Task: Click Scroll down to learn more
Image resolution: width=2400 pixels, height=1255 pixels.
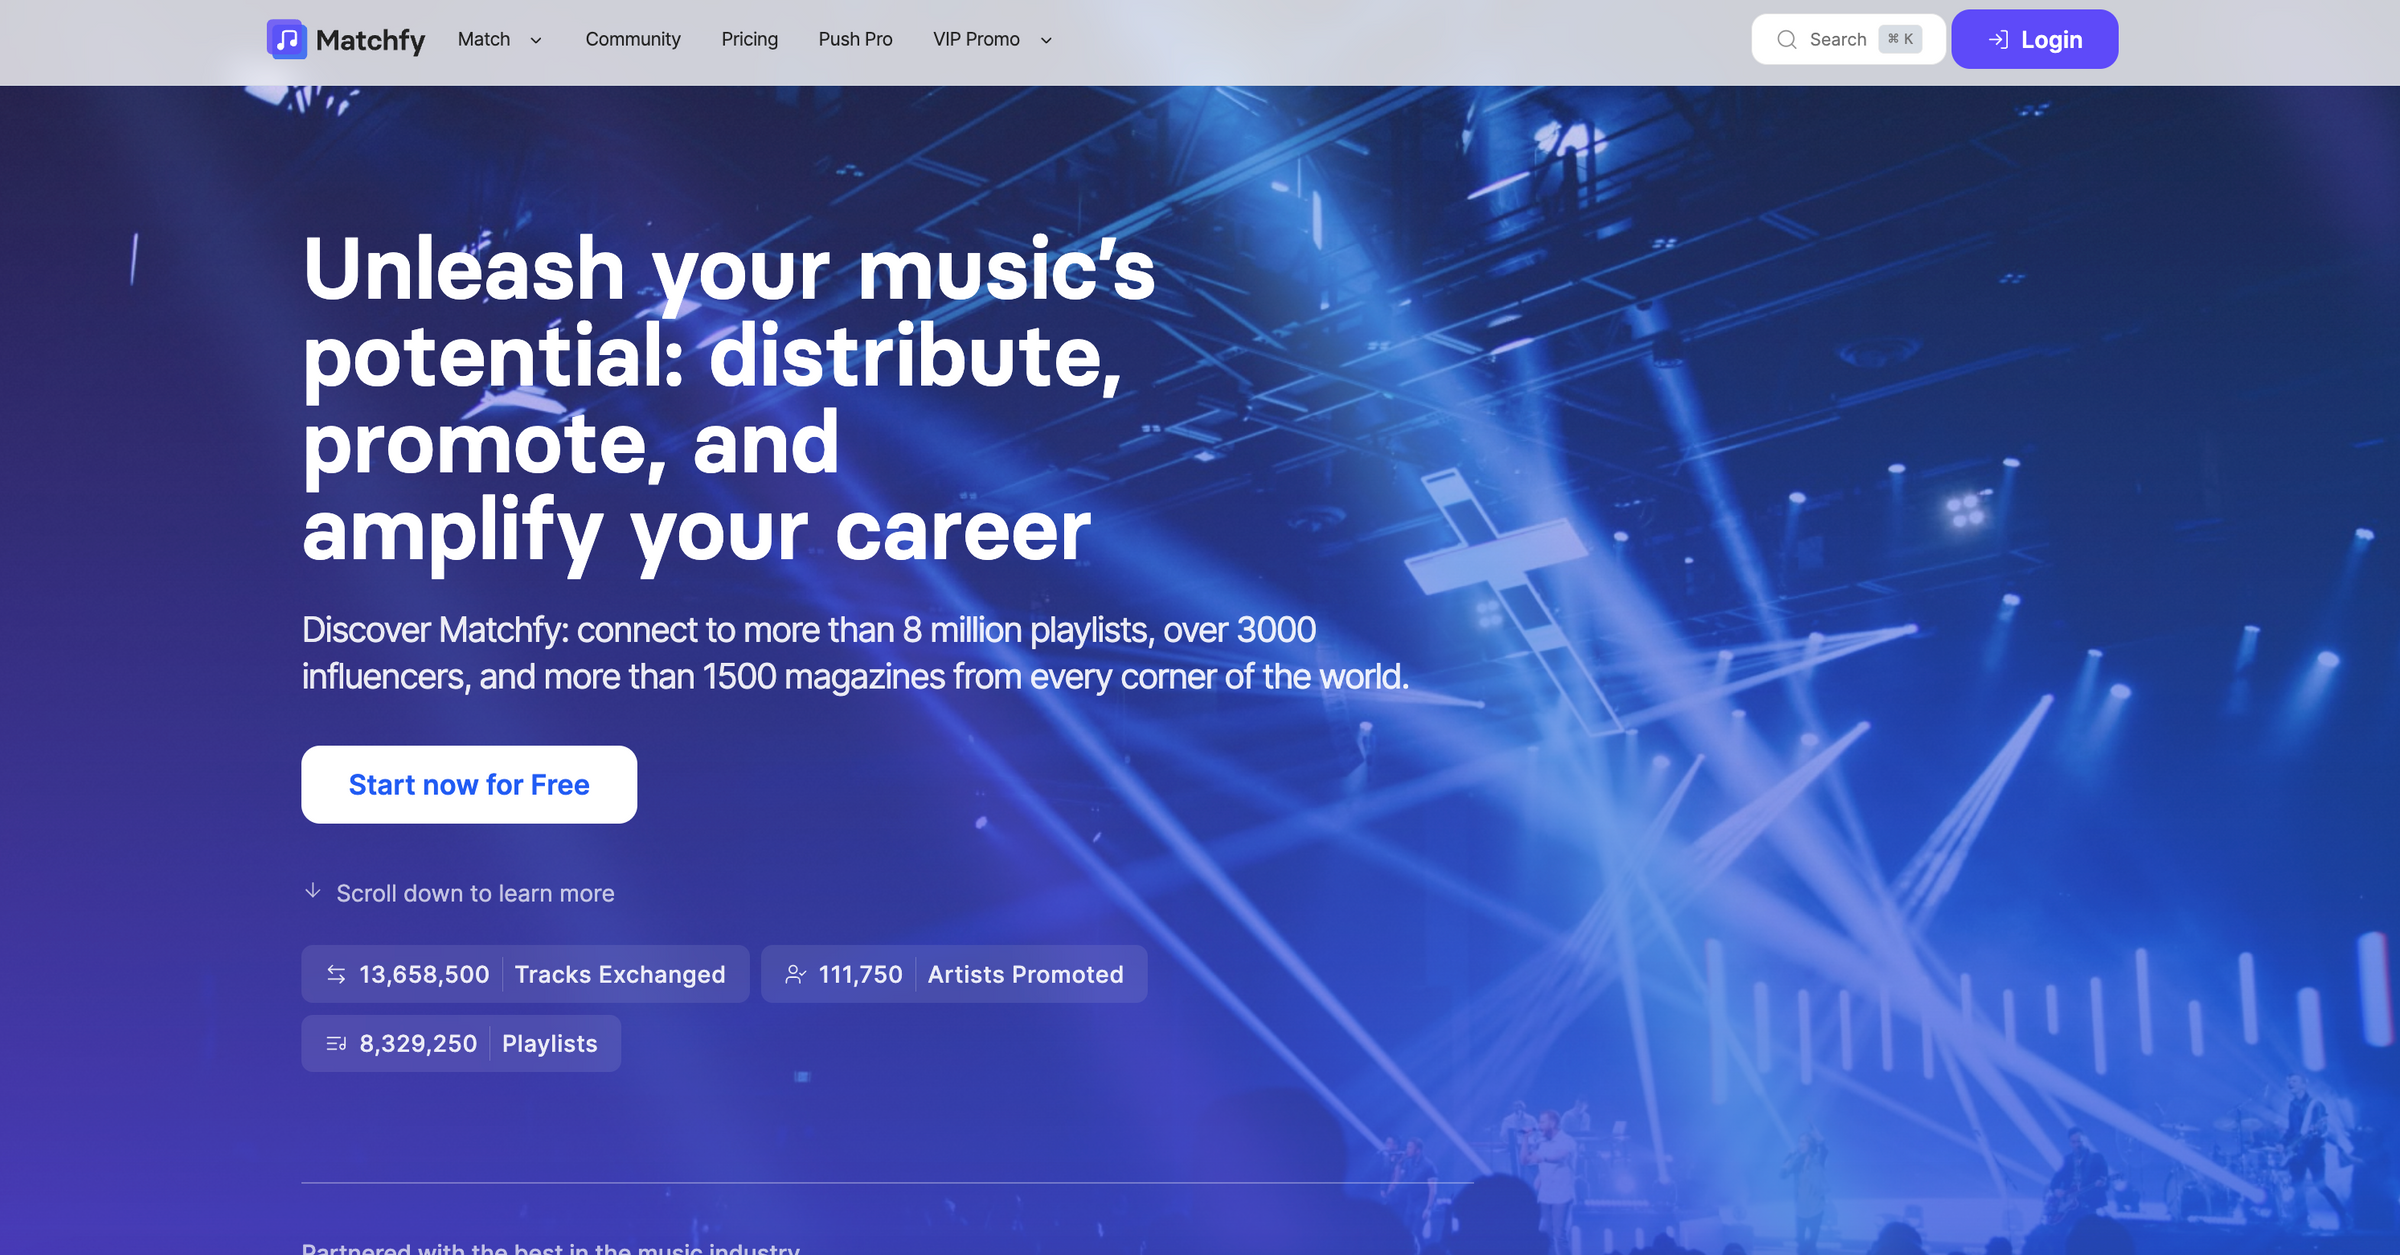Action: 476,892
